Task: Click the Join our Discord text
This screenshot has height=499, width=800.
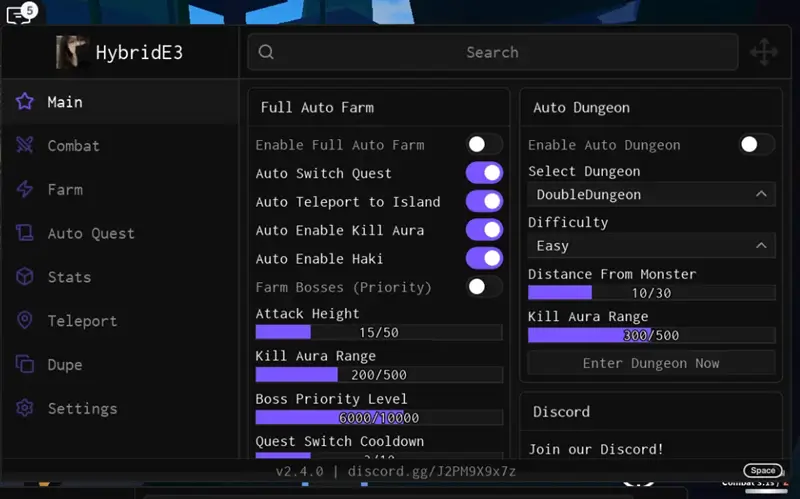Action: pyautogui.click(x=596, y=449)
